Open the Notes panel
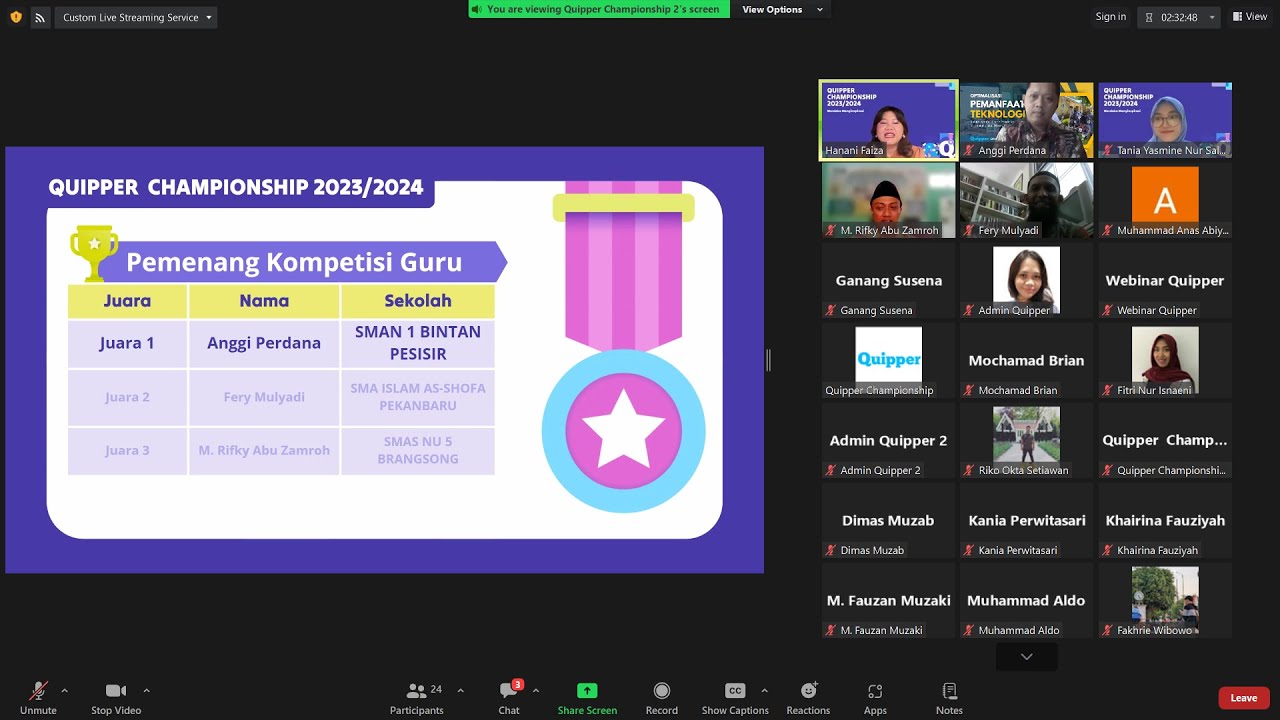The height and width of the screenshot is (720, 1280). pyautogui.click(x=949, y=697)
